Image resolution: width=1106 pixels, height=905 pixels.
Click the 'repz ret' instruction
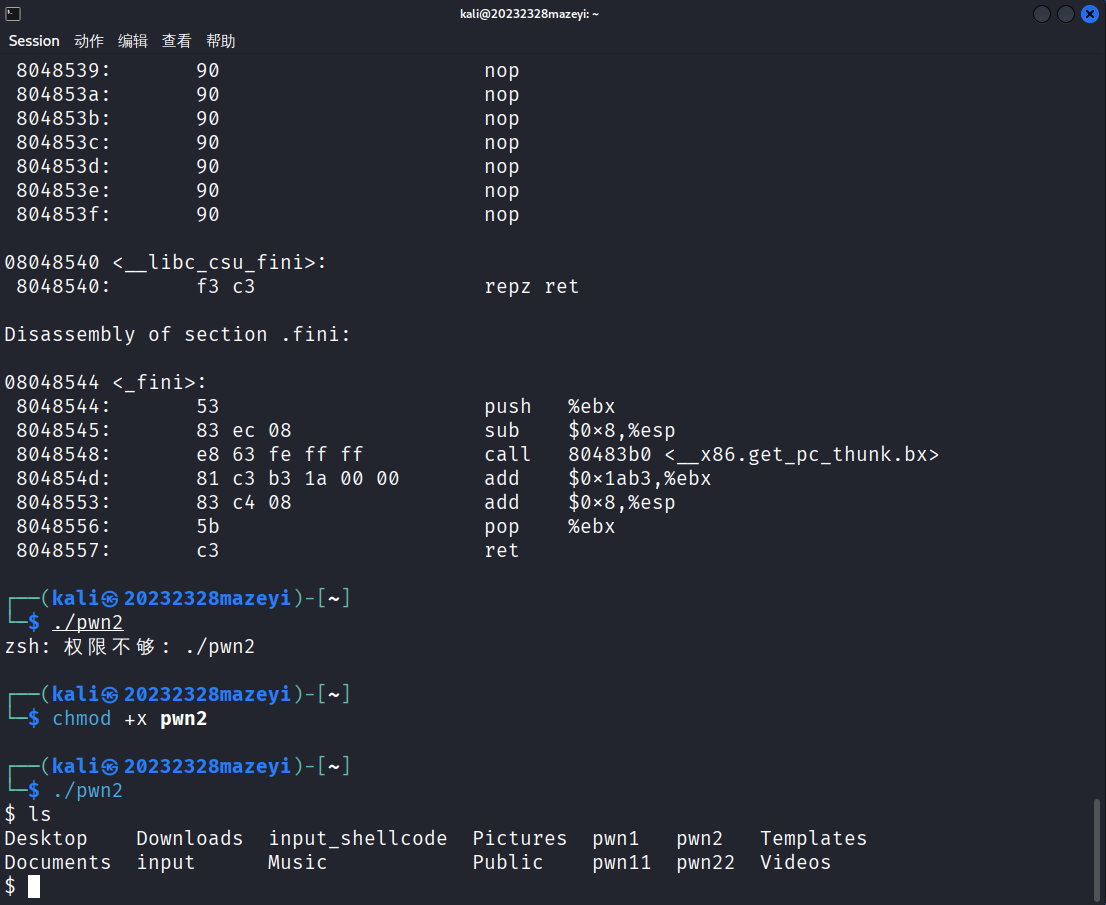coord(531,286)
